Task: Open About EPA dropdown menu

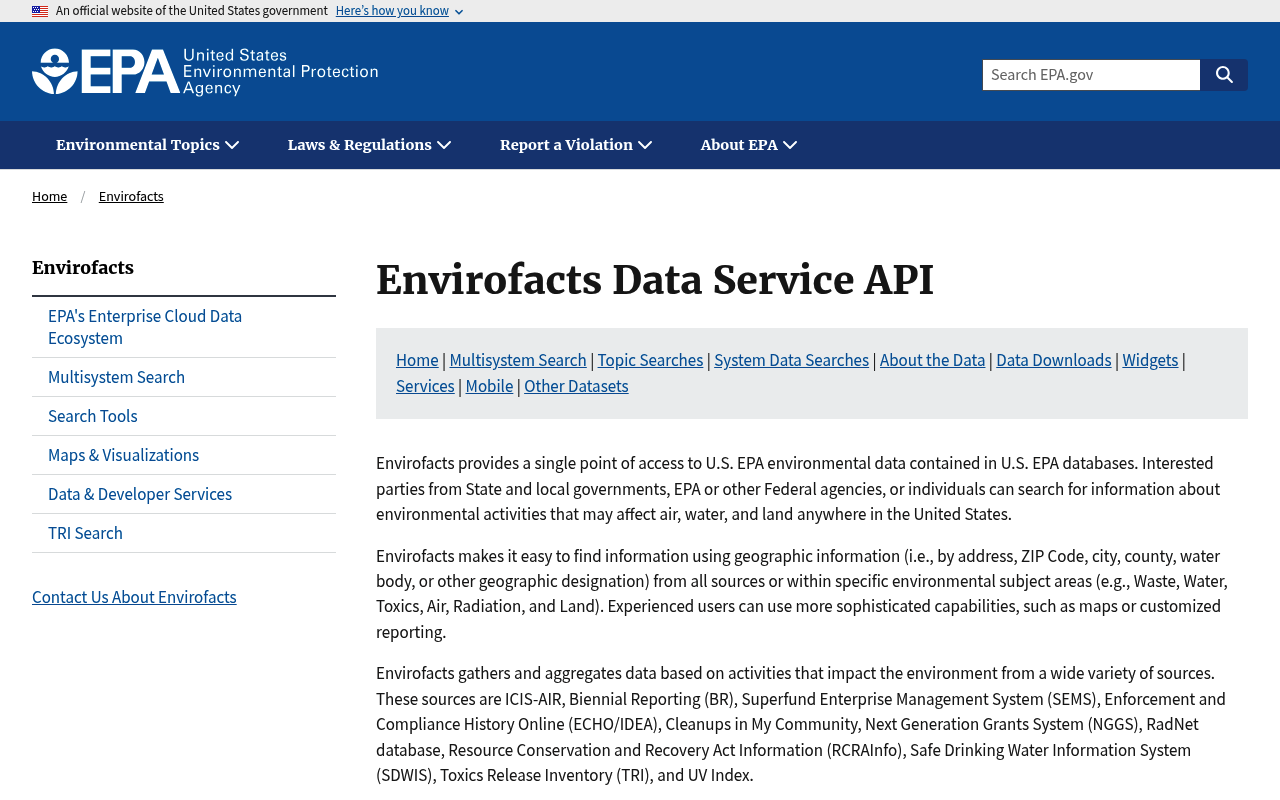Action: click(x=749, y=145)
